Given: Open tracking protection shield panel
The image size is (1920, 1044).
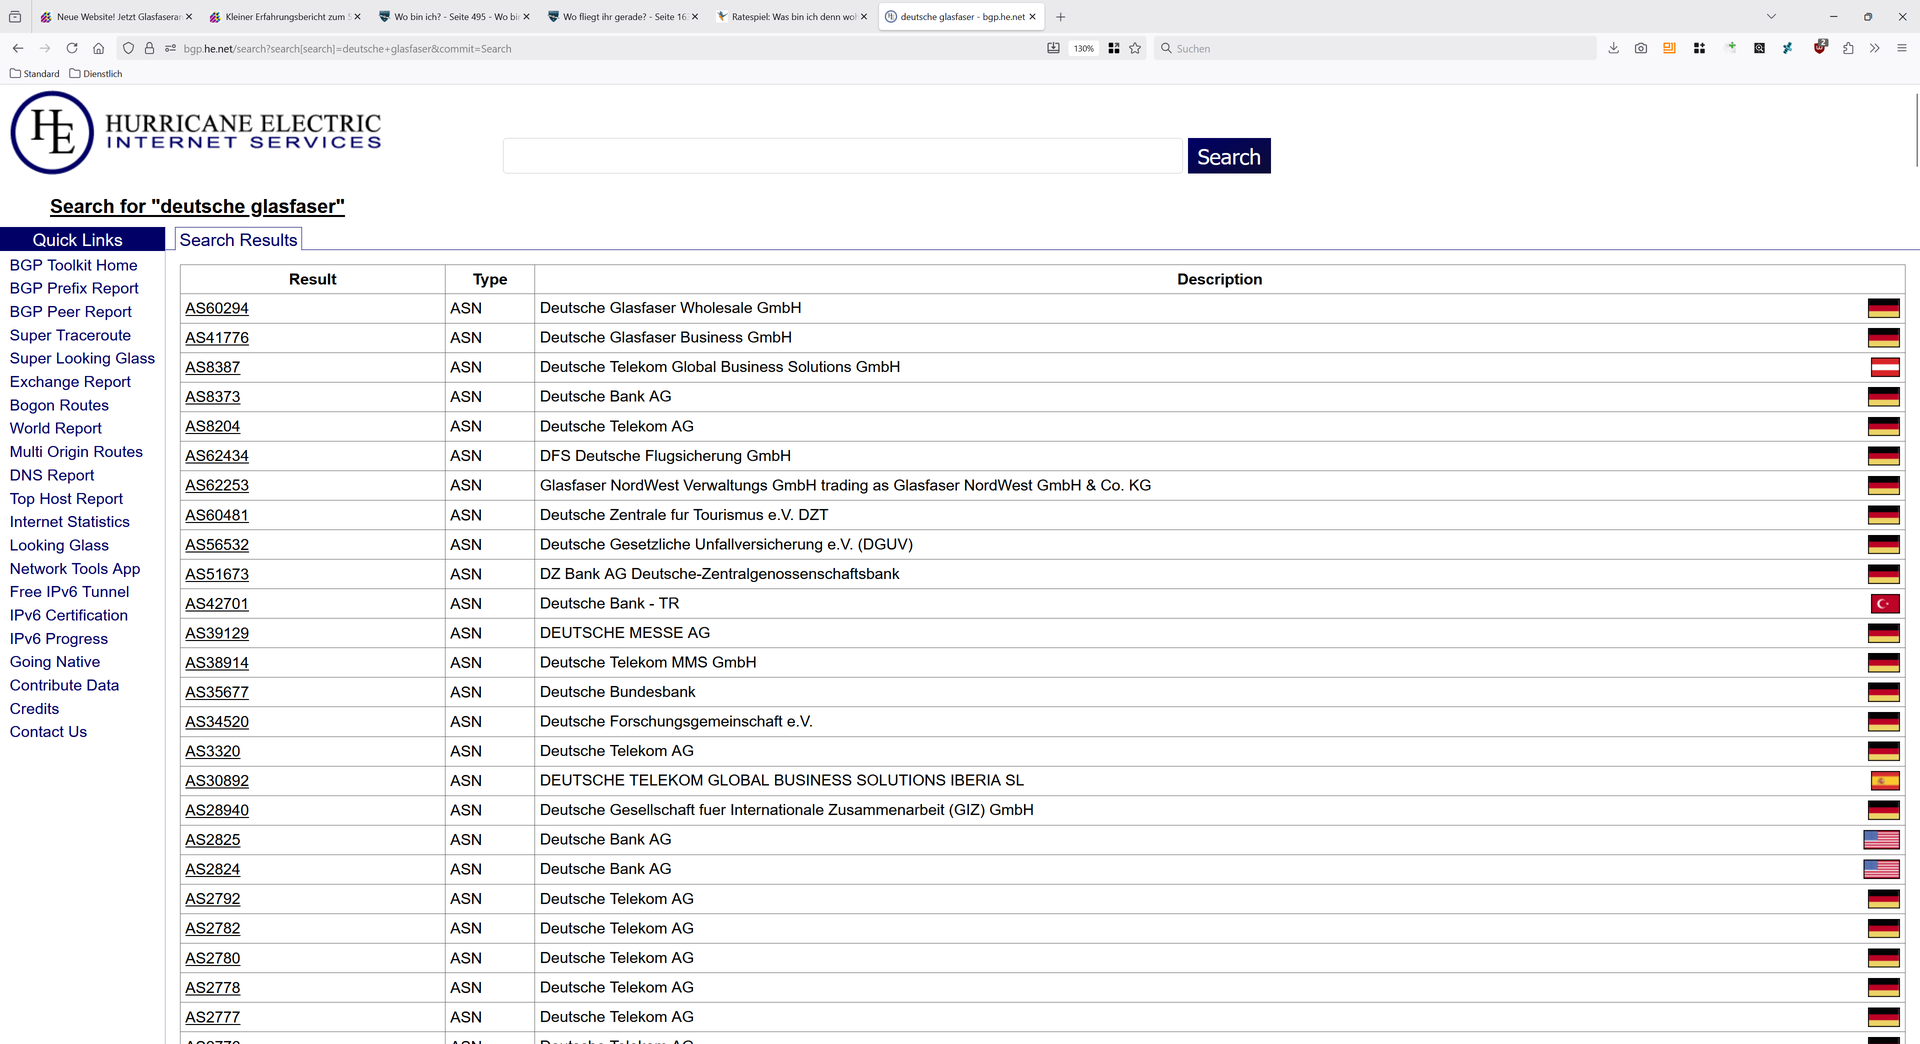Looking at the screenshot, I should pos(128,48).
